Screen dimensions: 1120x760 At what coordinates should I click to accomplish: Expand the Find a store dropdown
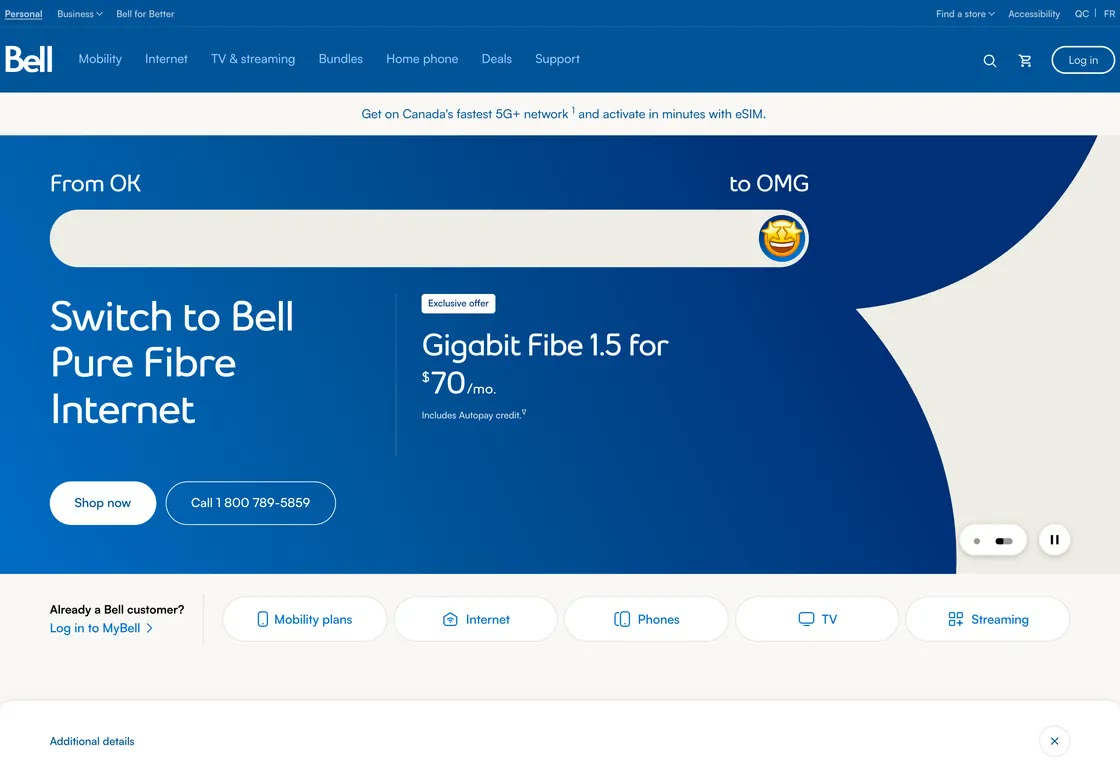coord(965,14)
